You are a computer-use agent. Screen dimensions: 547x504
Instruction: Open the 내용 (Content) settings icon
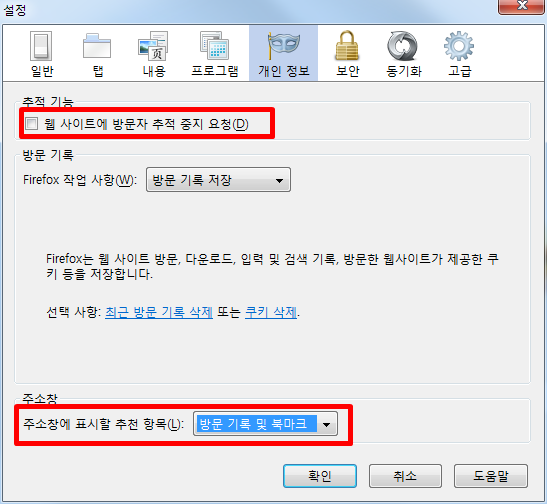click(x=153, y=46)
